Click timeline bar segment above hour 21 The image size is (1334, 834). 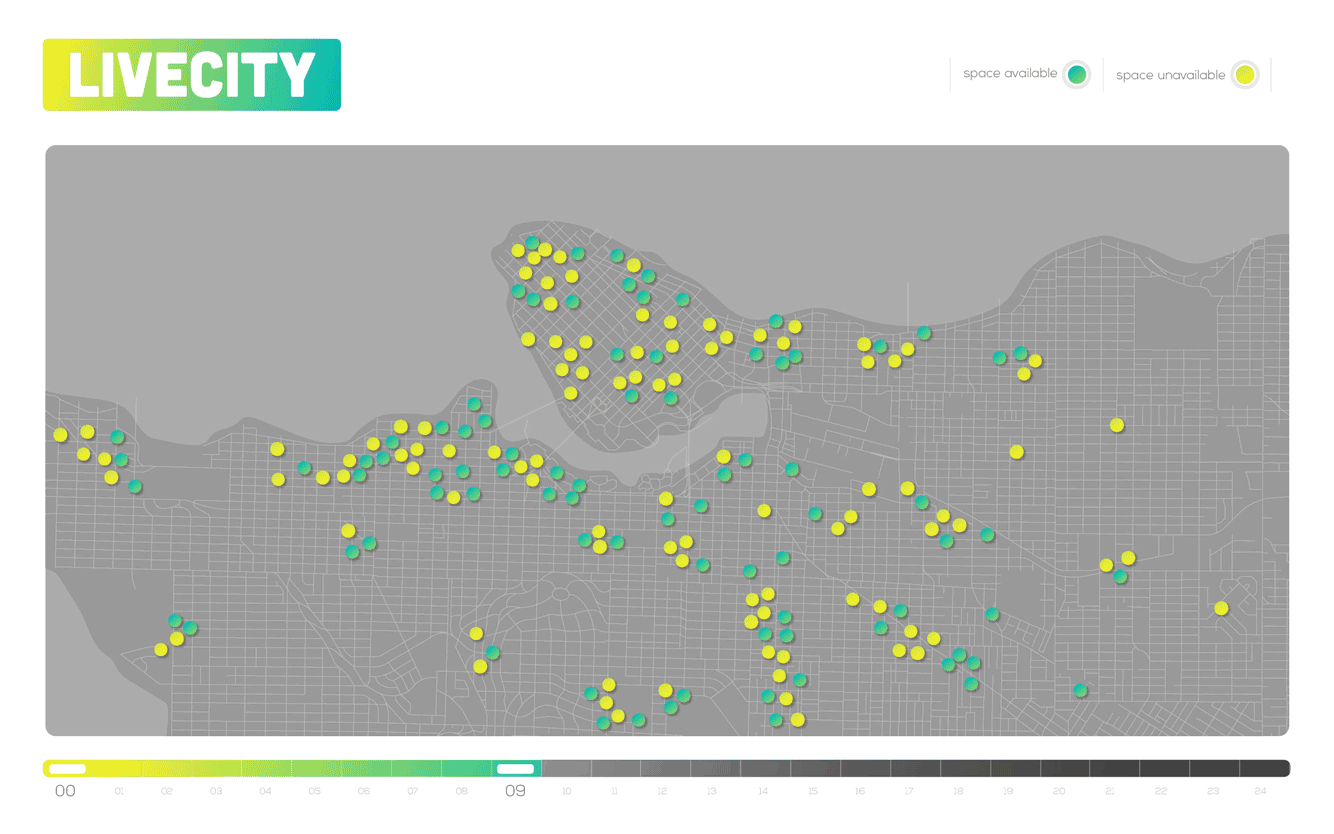(x=1110, y=769)
